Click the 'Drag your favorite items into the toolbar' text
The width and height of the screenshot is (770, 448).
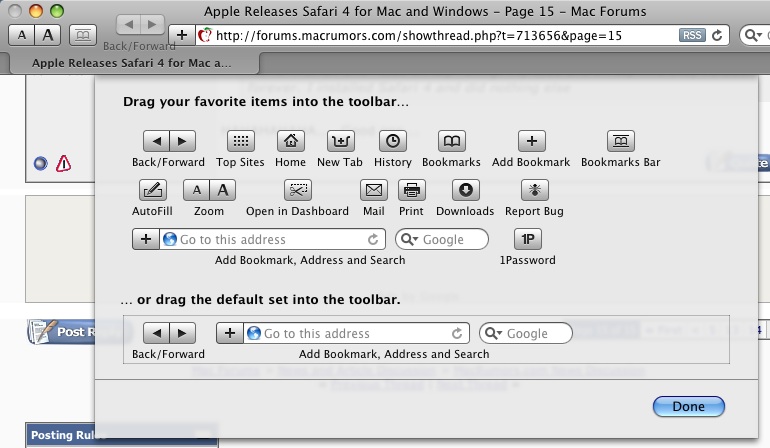[266, 102]
